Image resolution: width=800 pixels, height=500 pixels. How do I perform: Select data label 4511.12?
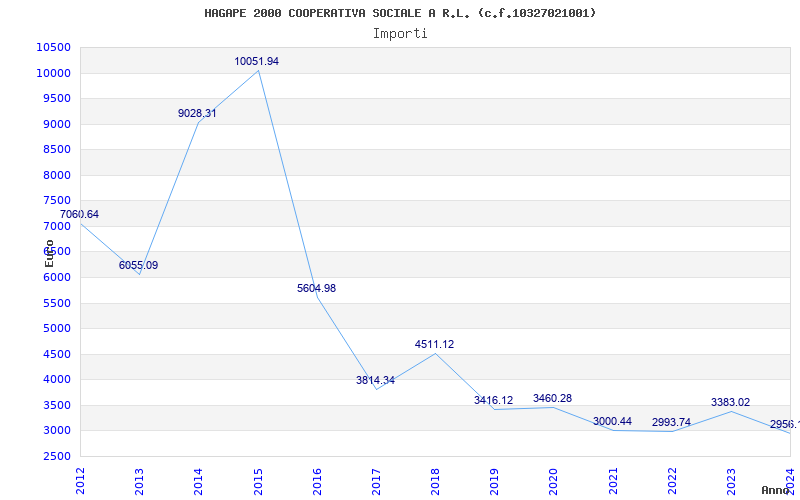(x=434, y=344)
